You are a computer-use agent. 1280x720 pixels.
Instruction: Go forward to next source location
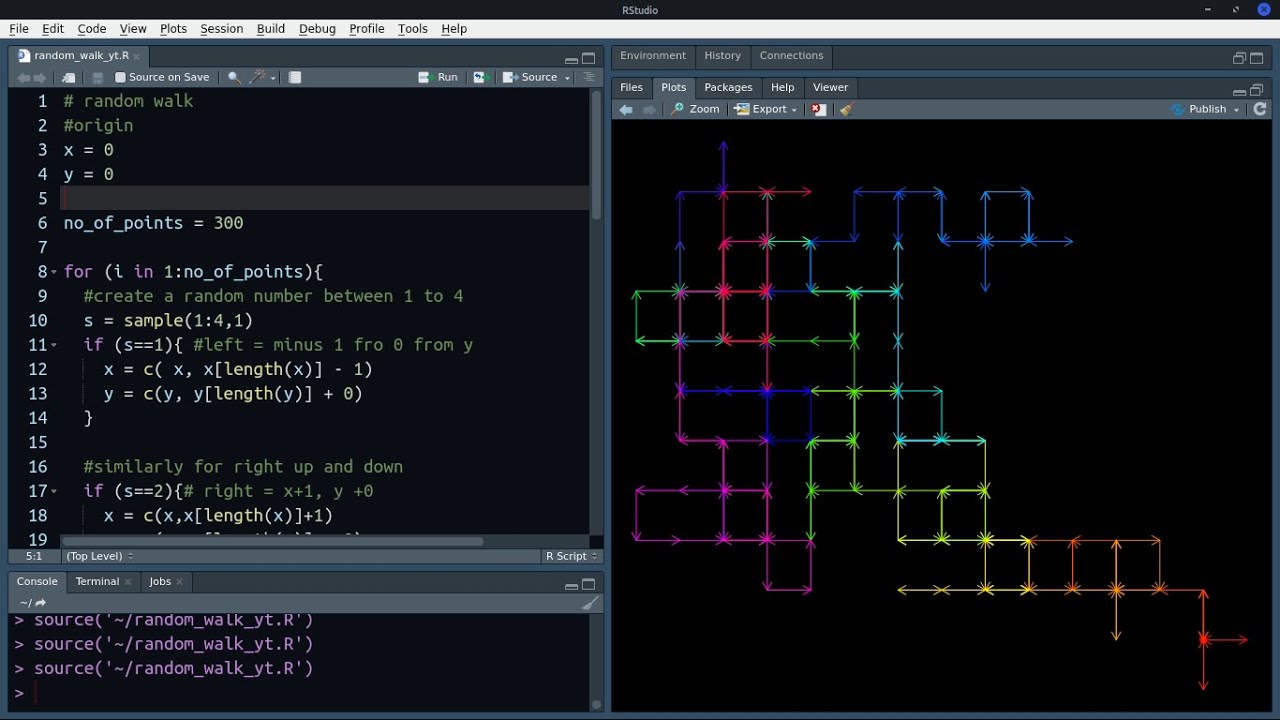pyautogui.click(x=41, y=77)
